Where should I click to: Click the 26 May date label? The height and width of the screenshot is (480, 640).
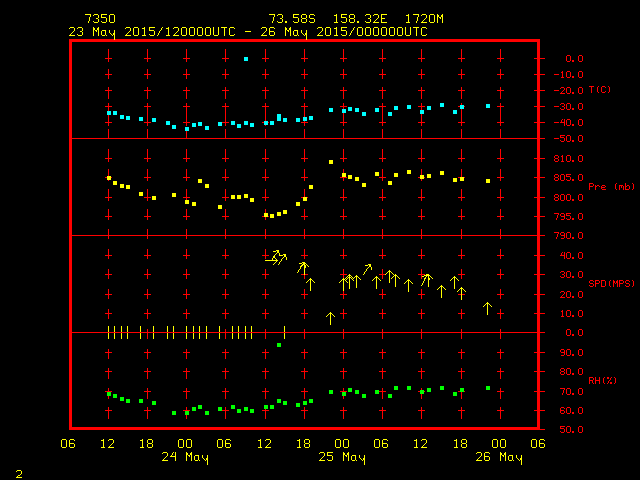click(x=498, y=457)
